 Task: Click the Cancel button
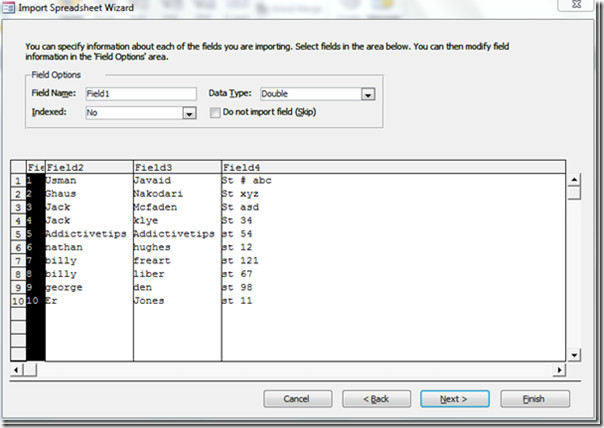pyautogui.click(x=297, y=399)
